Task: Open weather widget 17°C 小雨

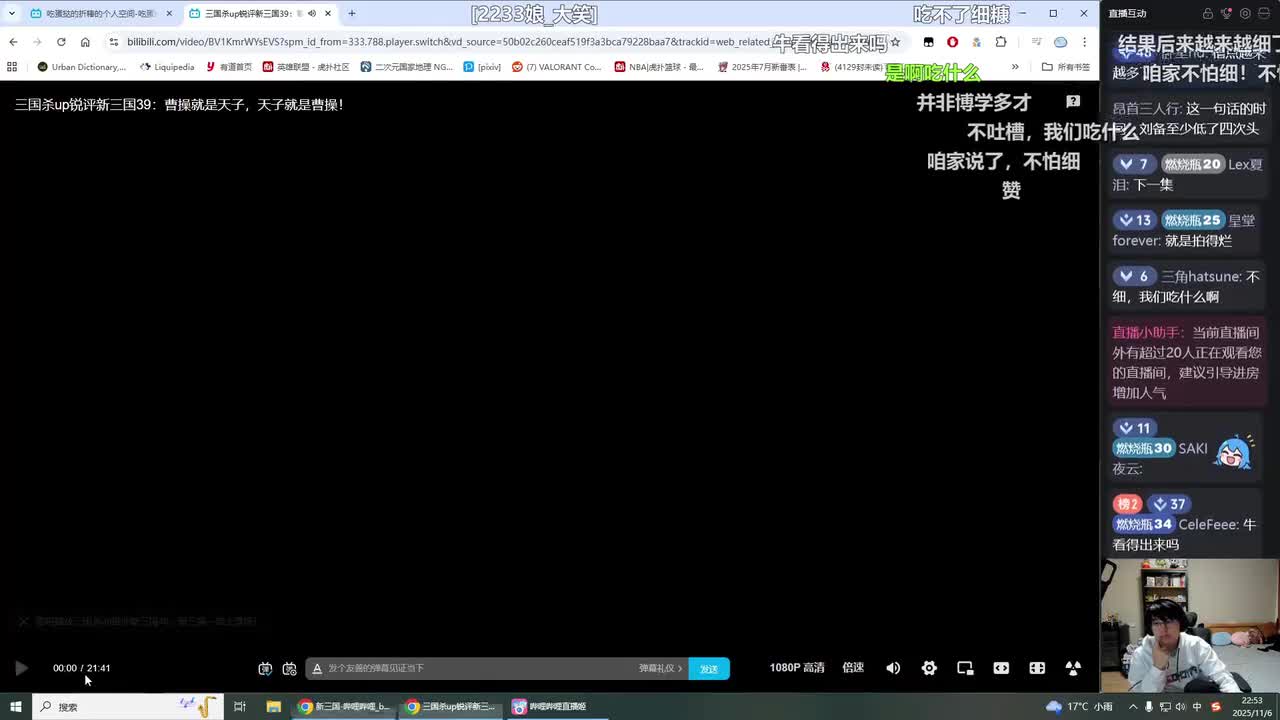Action: click(1079, 706)
